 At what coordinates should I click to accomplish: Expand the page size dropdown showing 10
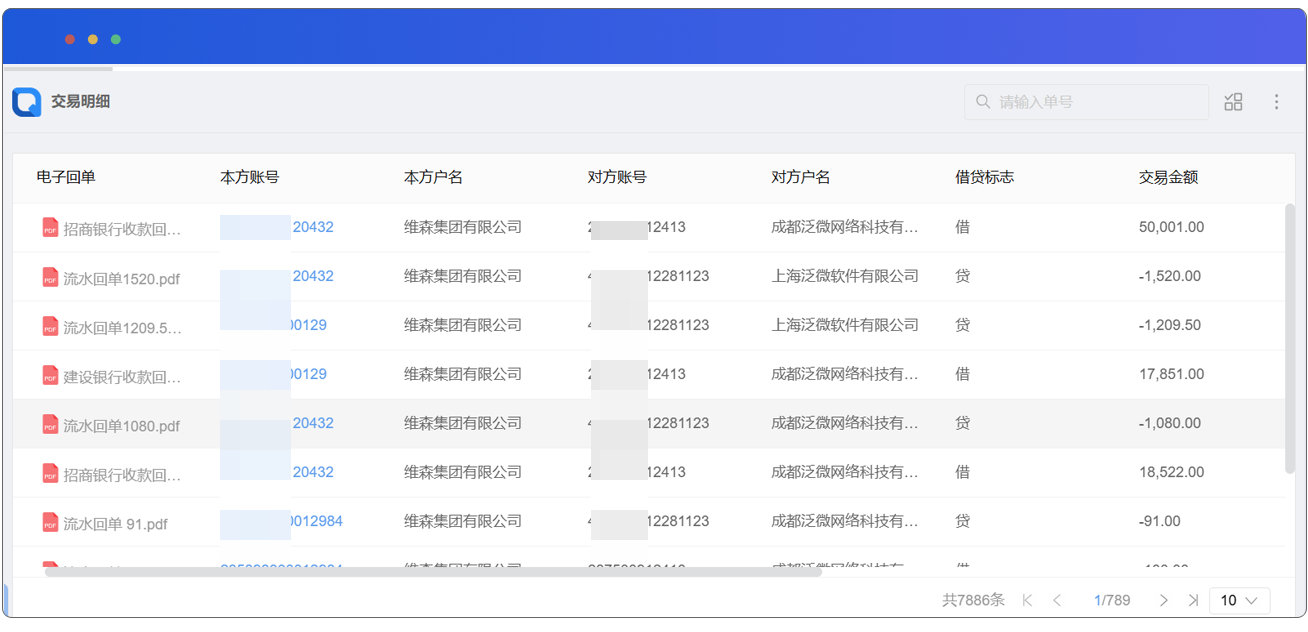coord(1239,600)
